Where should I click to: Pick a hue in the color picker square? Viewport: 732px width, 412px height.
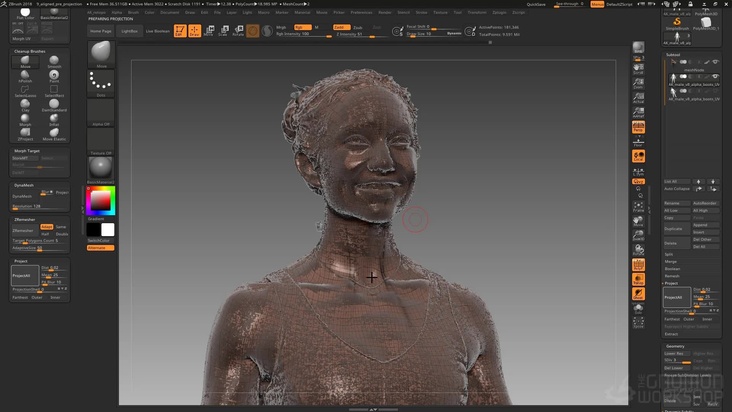(x=100, y=201)
